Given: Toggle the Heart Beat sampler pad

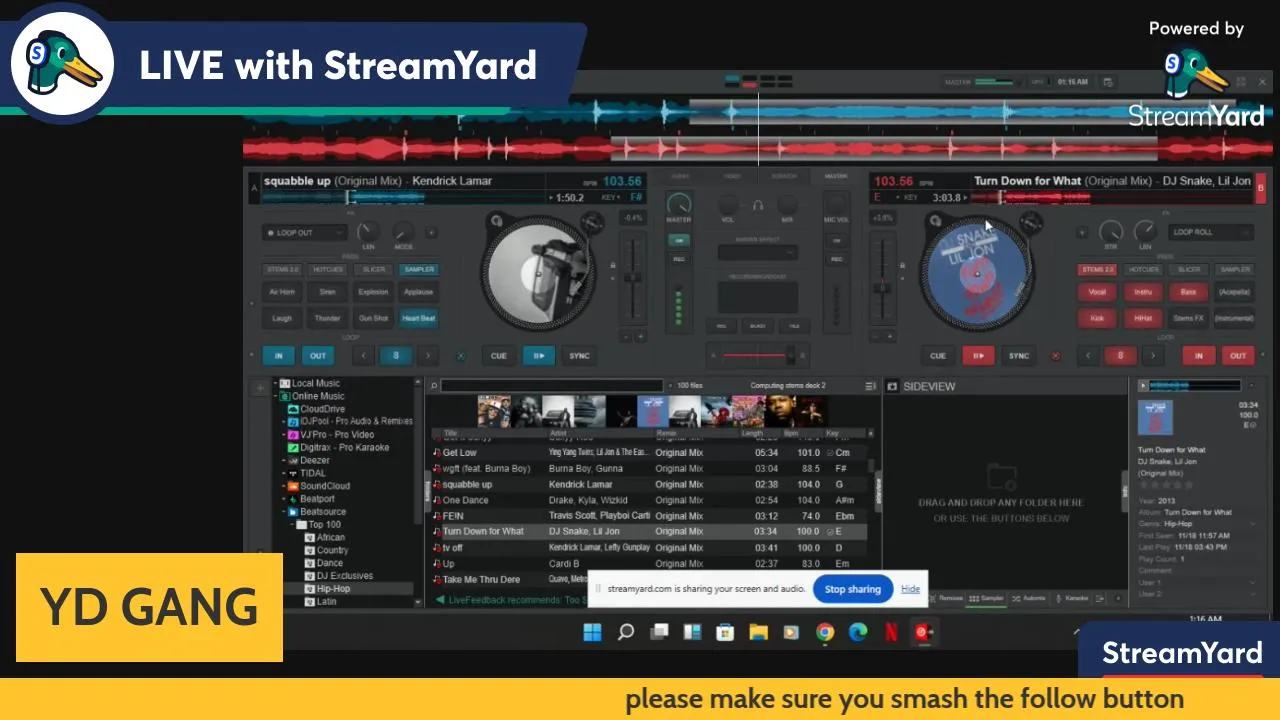Looking at the screenshot, I should 418,318.
